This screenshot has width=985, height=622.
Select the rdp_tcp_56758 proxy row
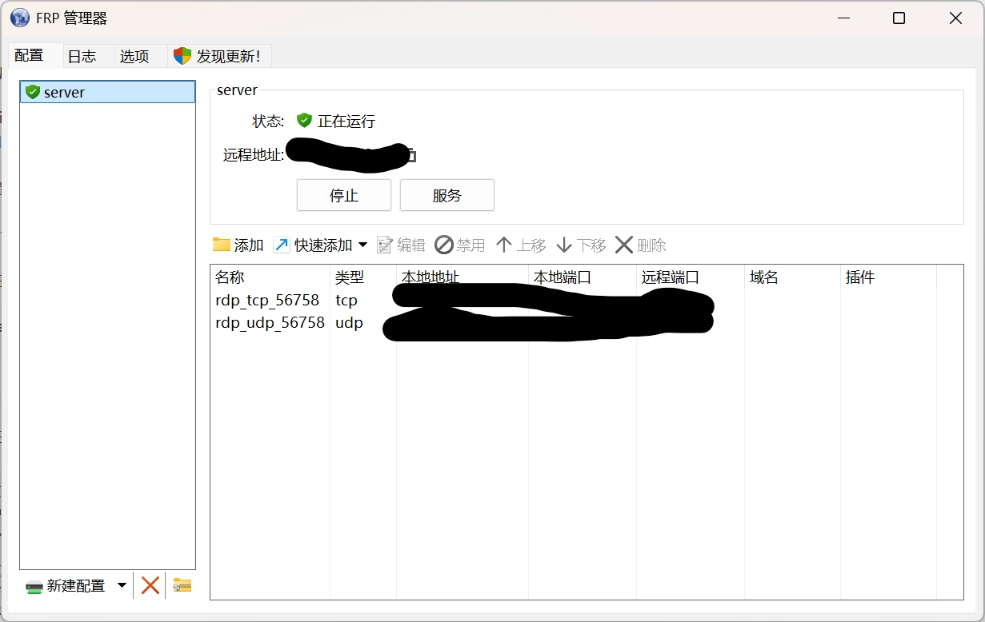click(267, 300)
